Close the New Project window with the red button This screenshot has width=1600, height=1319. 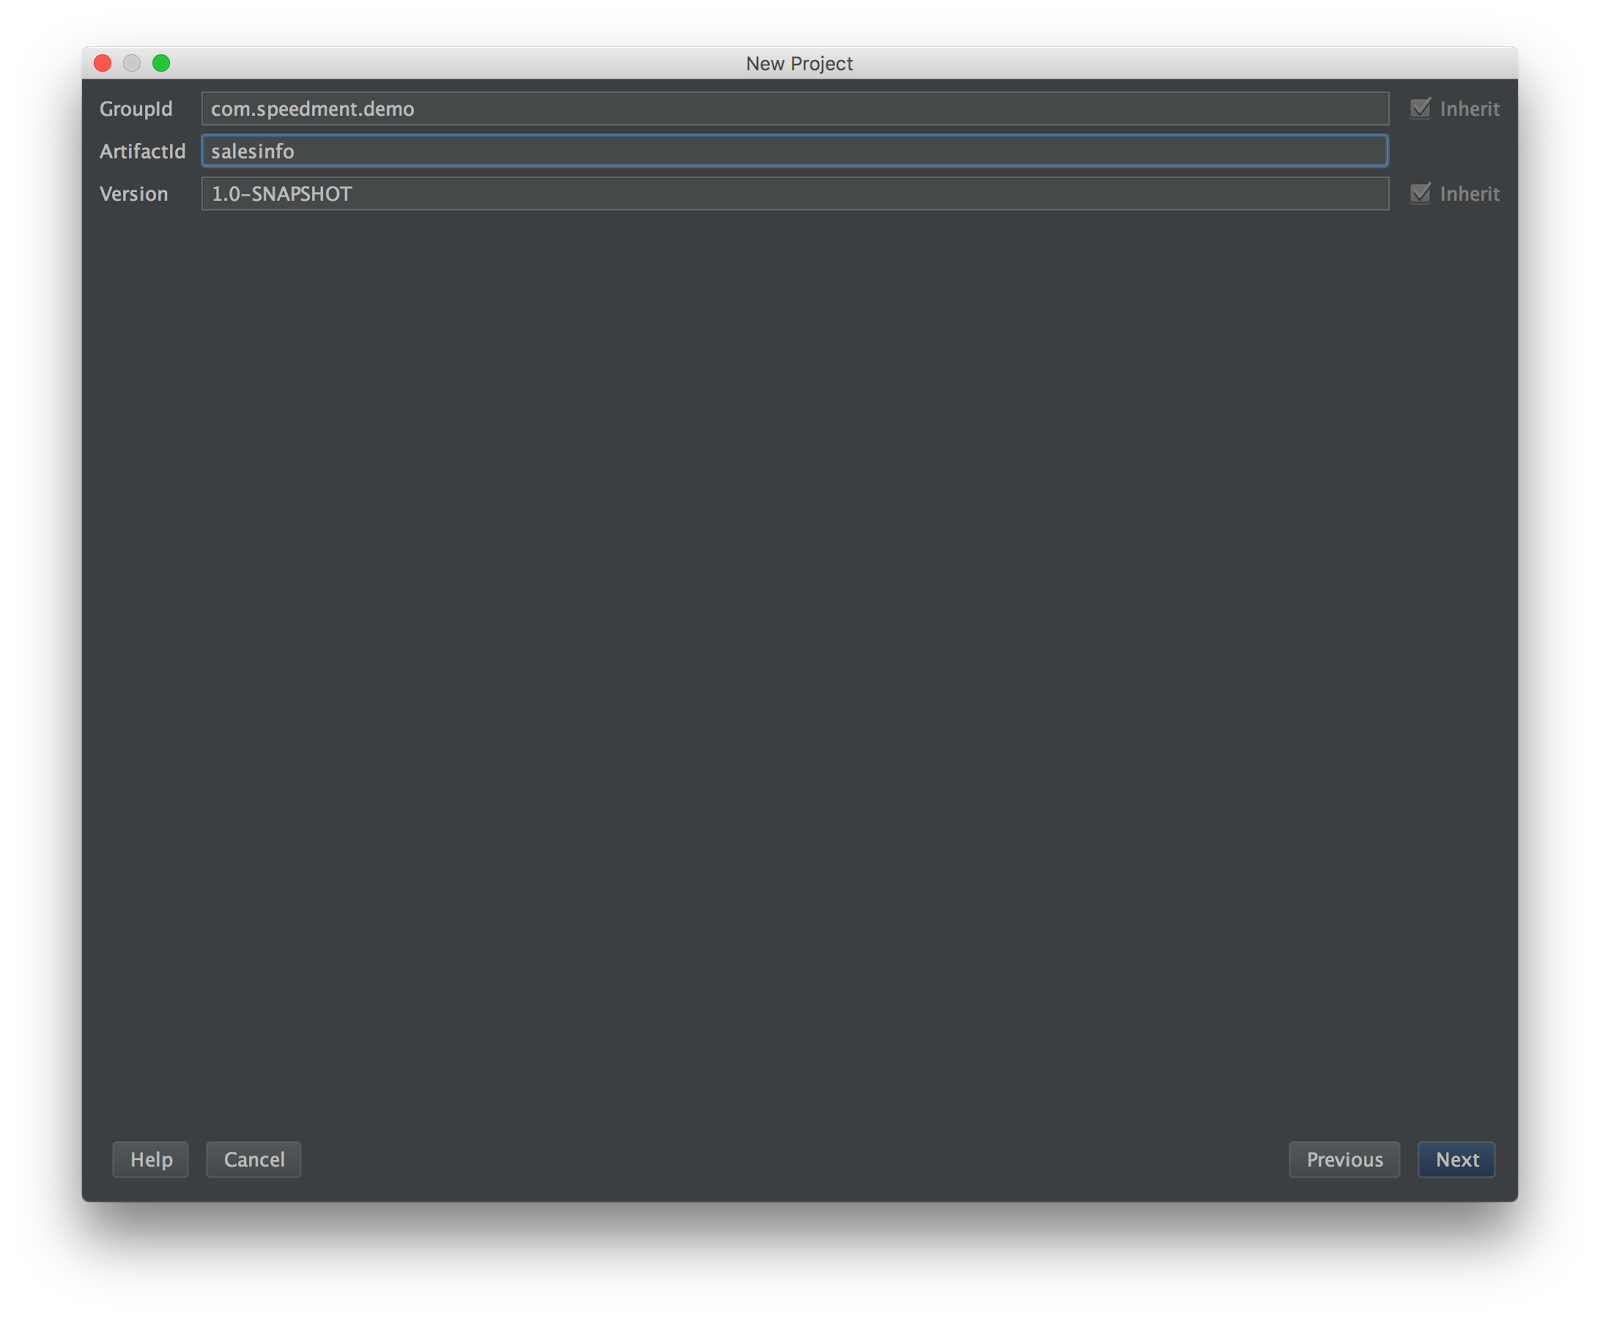click(x=103, y=63)
